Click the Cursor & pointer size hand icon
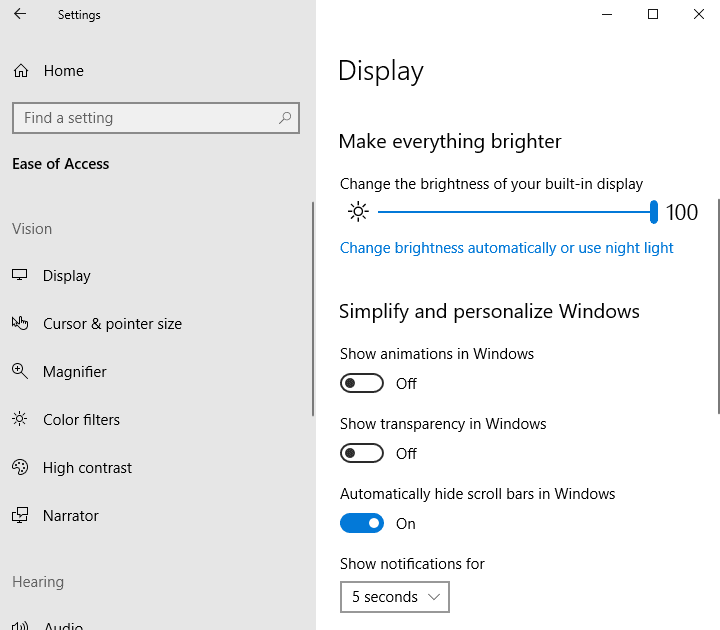 pos(20,323)
